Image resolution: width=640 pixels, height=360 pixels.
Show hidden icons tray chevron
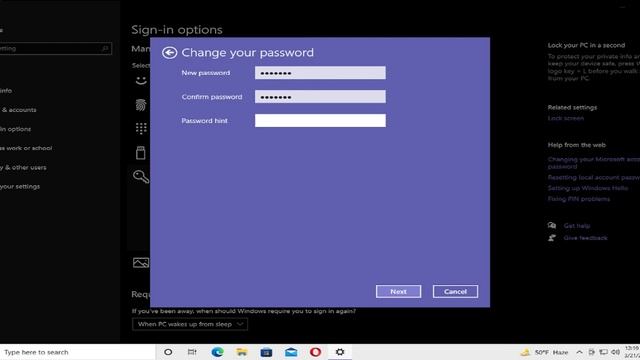579,352
